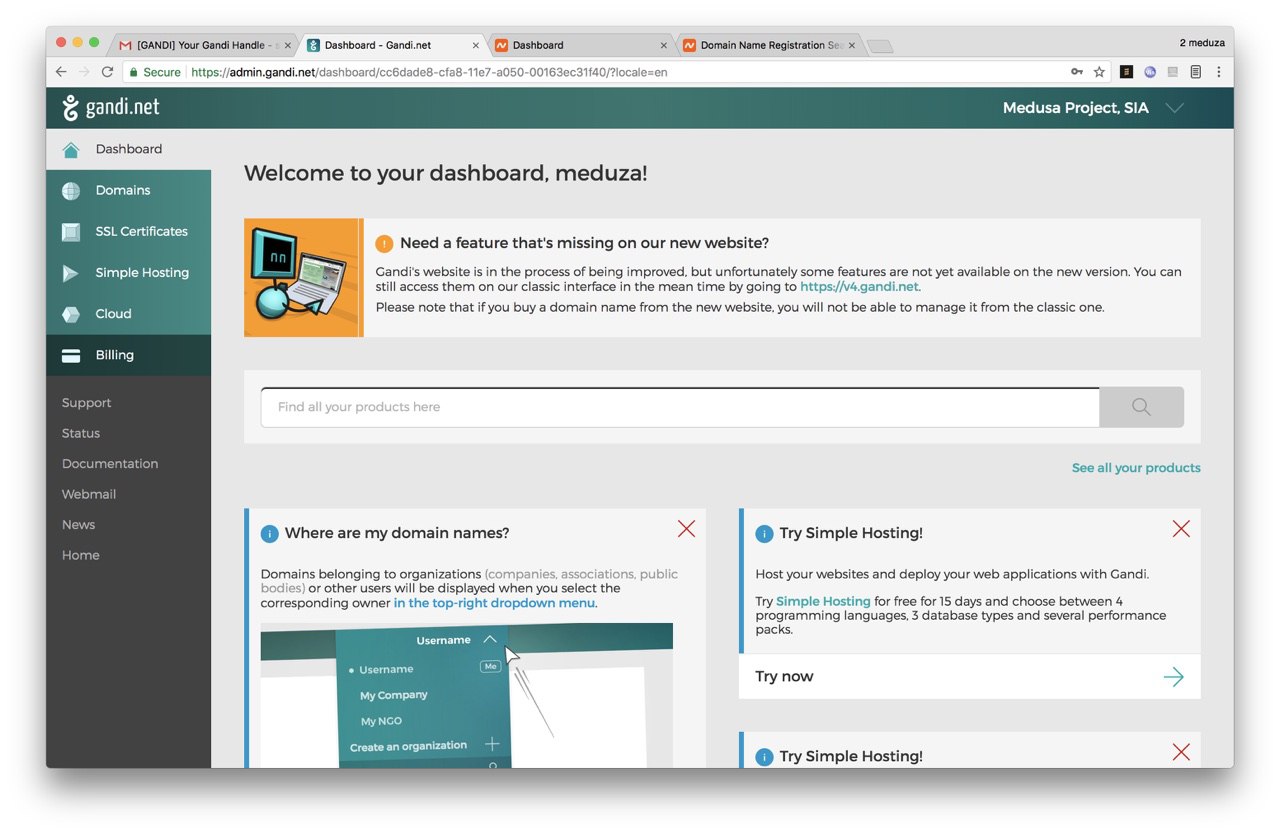Viewport: 1280px width, 834px height.
Task: Open the Cloud section
Action: point(128,313)
